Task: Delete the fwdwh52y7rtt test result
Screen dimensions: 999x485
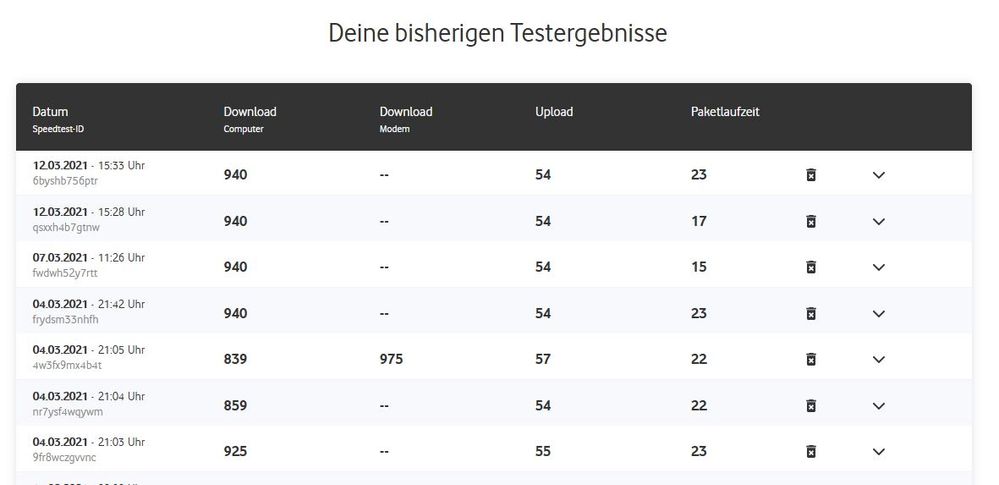Action: point(811,267)
